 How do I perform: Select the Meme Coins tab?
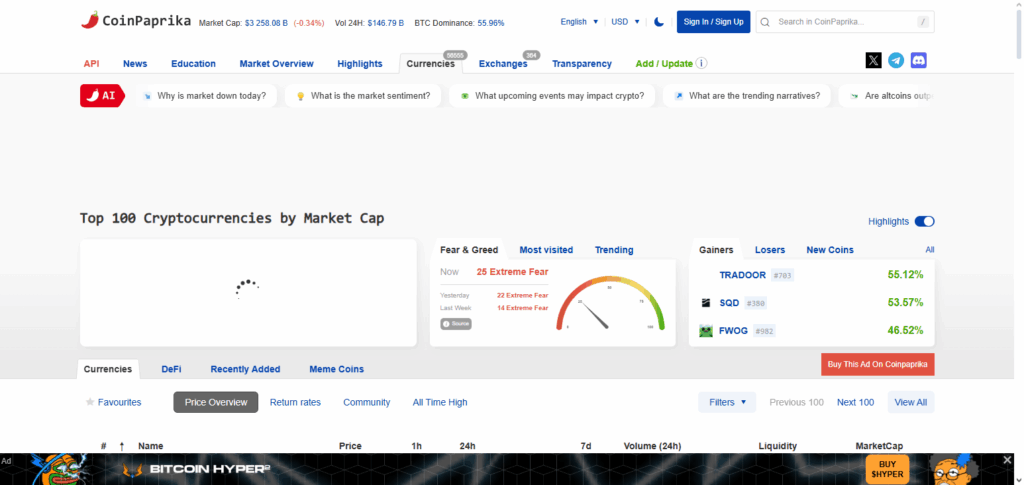336,369
